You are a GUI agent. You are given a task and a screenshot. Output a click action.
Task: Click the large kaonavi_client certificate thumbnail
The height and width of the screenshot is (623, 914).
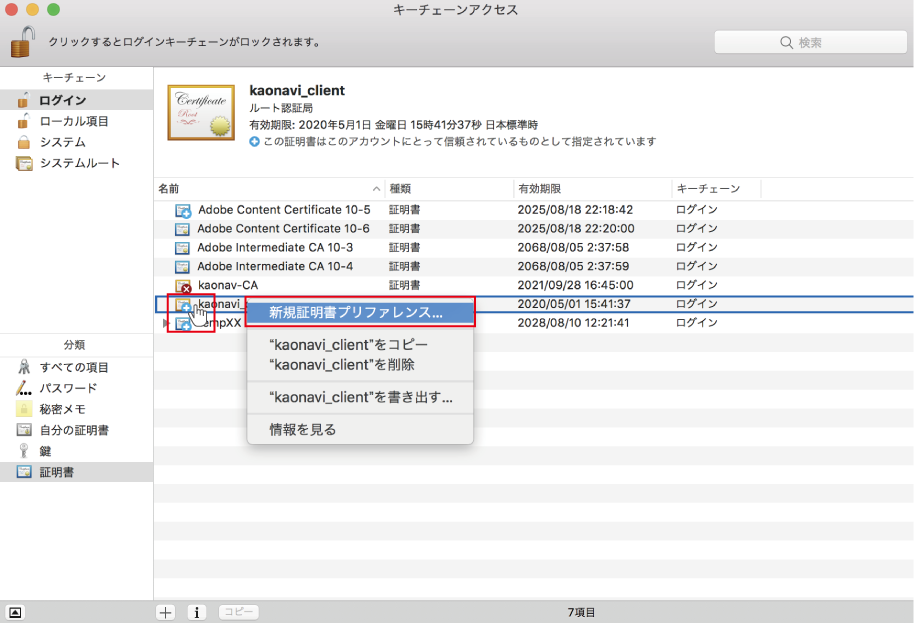(201, 112)
